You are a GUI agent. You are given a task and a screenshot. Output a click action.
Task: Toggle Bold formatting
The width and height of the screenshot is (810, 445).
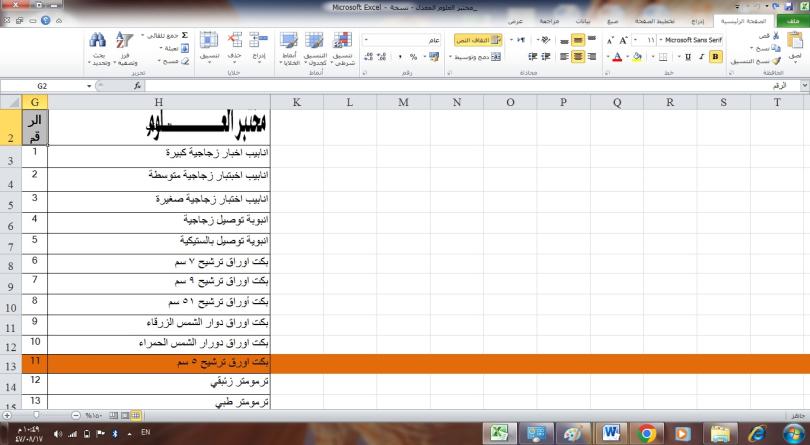click(x=715, y=56)
